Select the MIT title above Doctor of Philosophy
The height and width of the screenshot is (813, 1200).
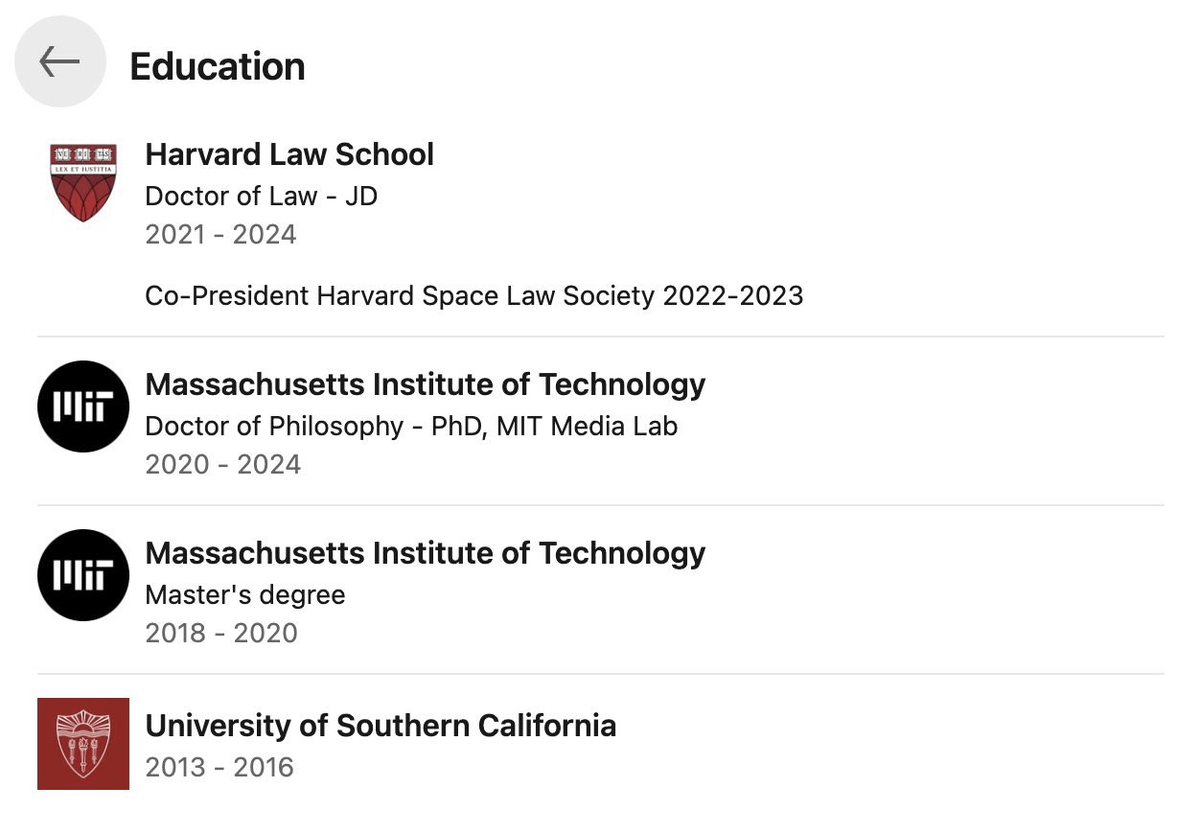point(425,384)
